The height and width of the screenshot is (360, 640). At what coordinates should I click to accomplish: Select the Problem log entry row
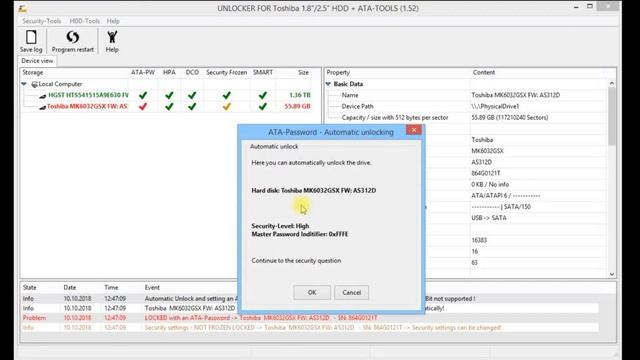pyautogui.click(x=310, y=318)
